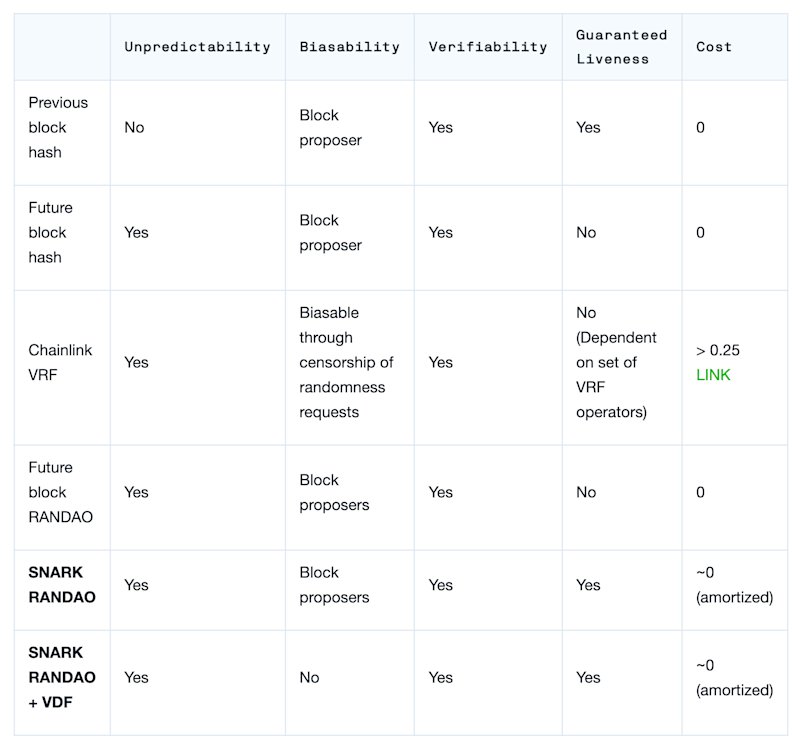
Task: Select the Guaranteed Liveness column header
Action: point(621,47)
